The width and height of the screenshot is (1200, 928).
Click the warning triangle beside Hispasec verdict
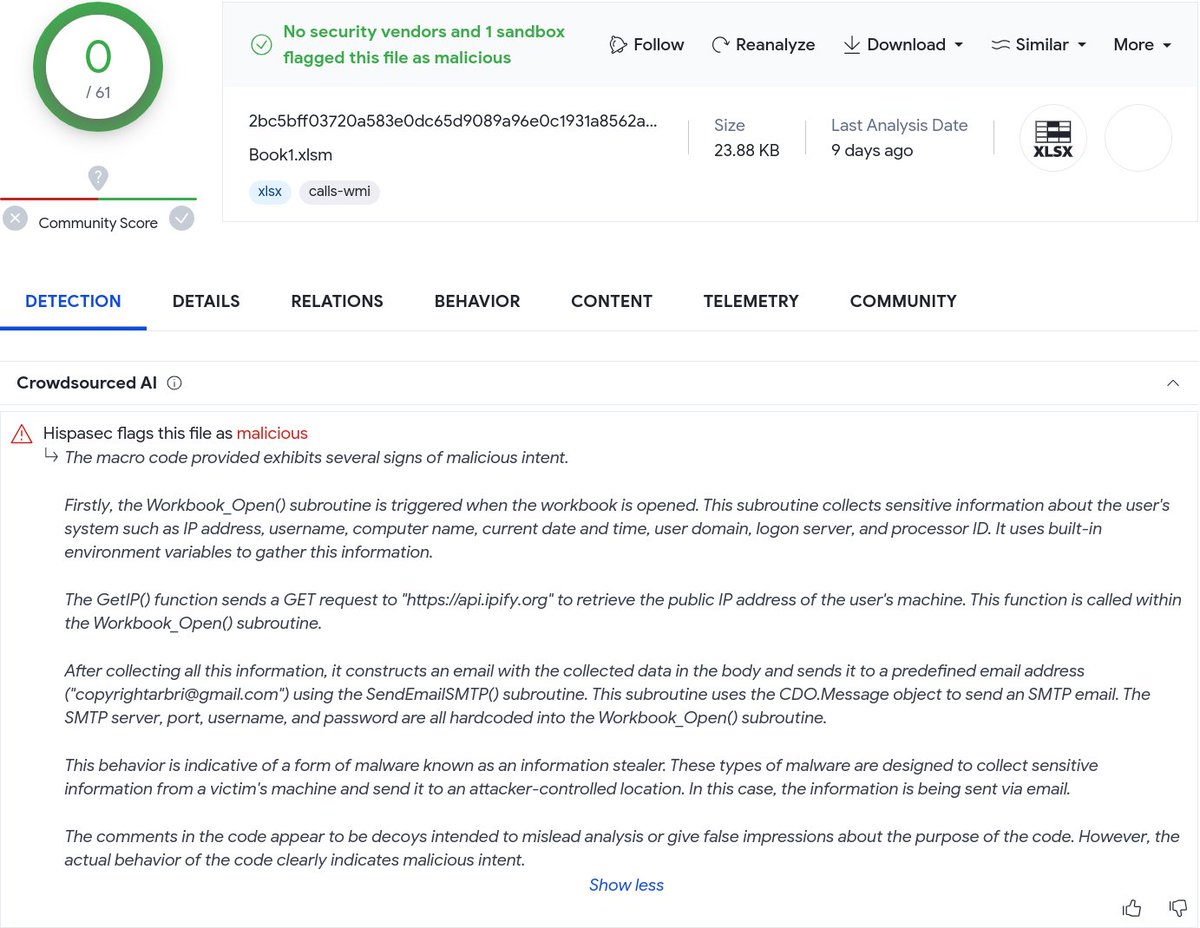(21, 433)
